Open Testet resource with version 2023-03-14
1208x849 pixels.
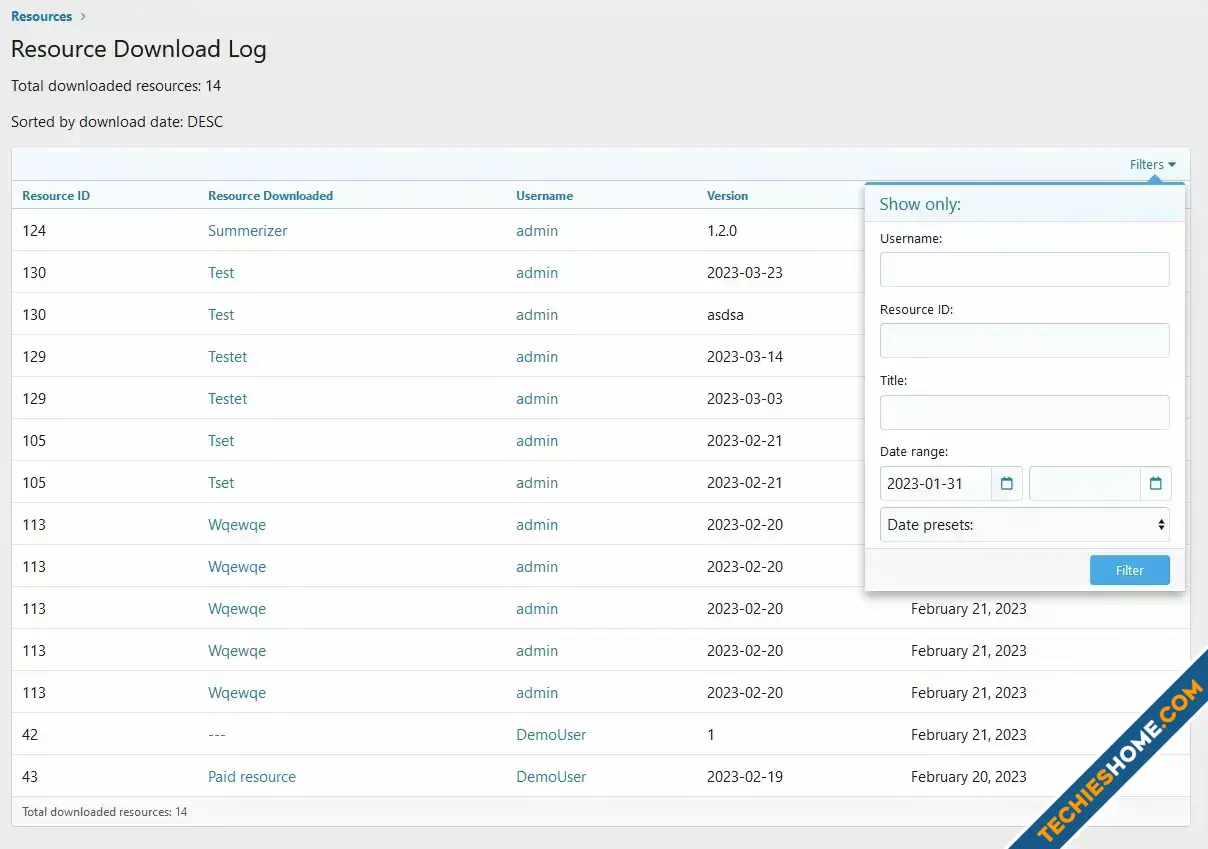tap(227, 357)
